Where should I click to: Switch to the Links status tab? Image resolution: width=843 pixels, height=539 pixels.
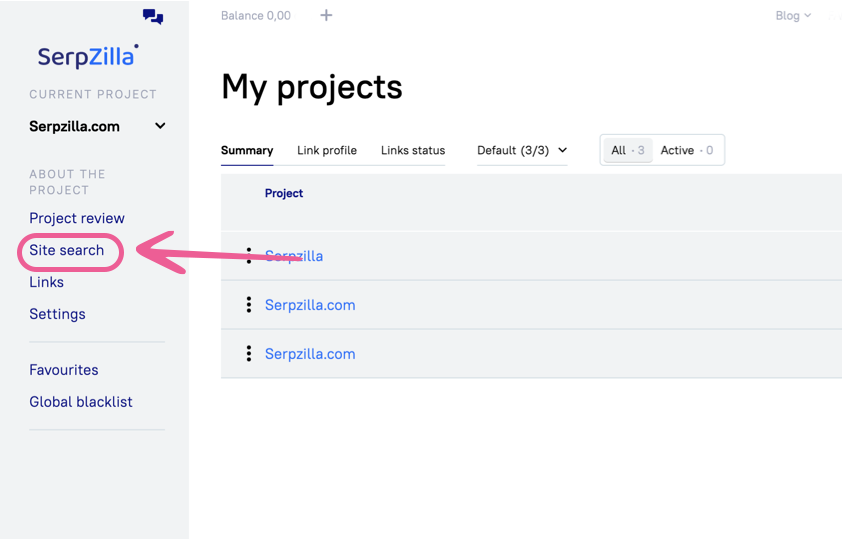[x=413, y=150]
